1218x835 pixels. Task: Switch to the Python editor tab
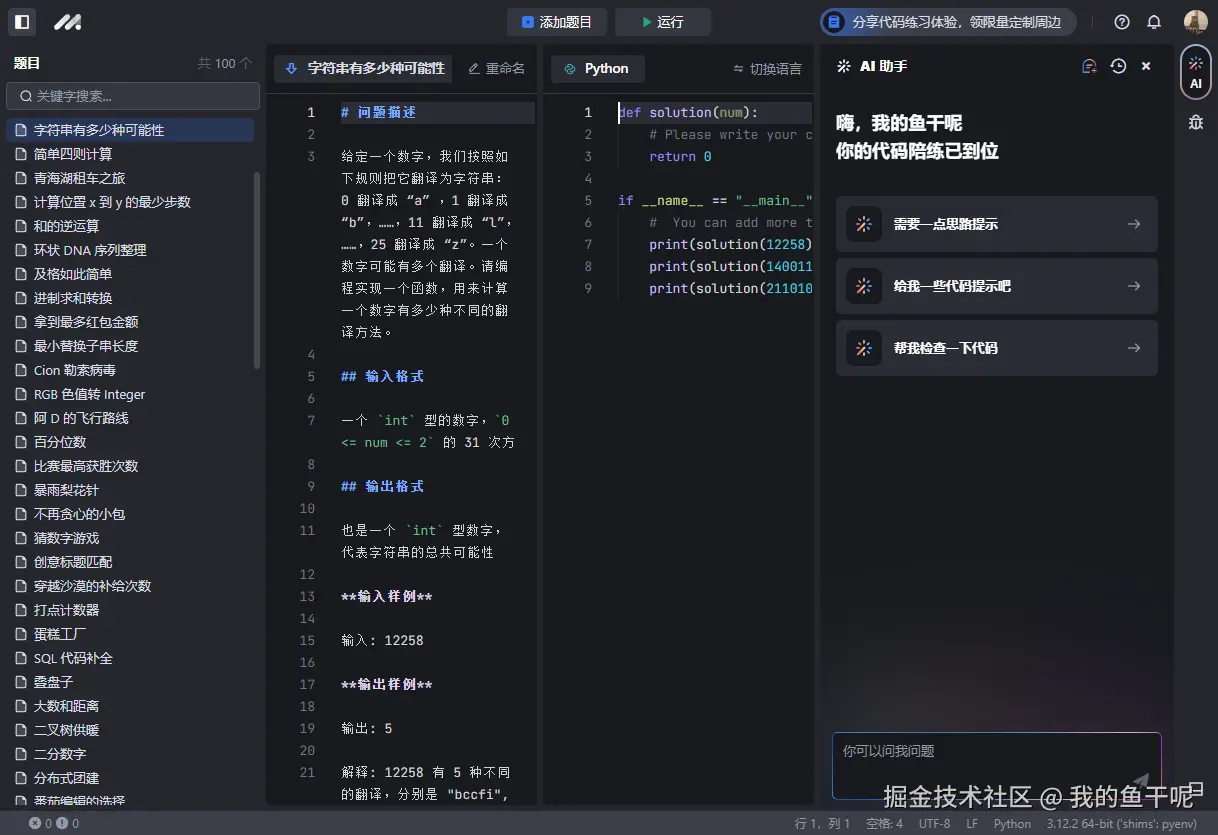(597, 68)
